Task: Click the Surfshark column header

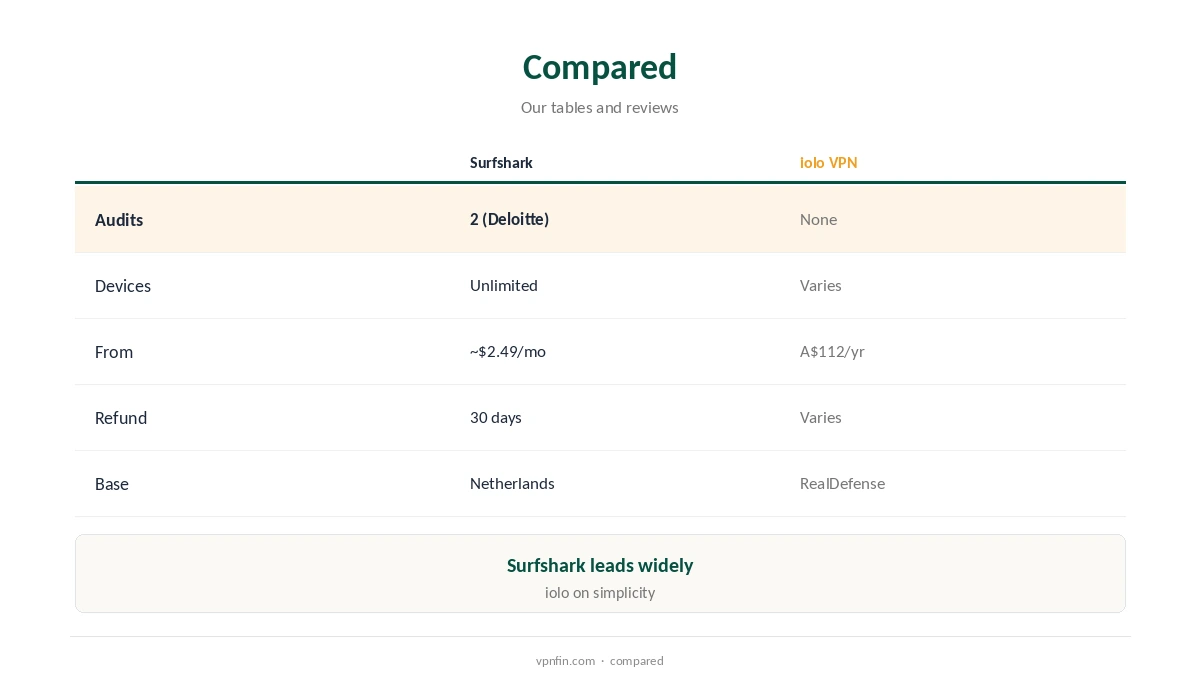Action: 501,162
